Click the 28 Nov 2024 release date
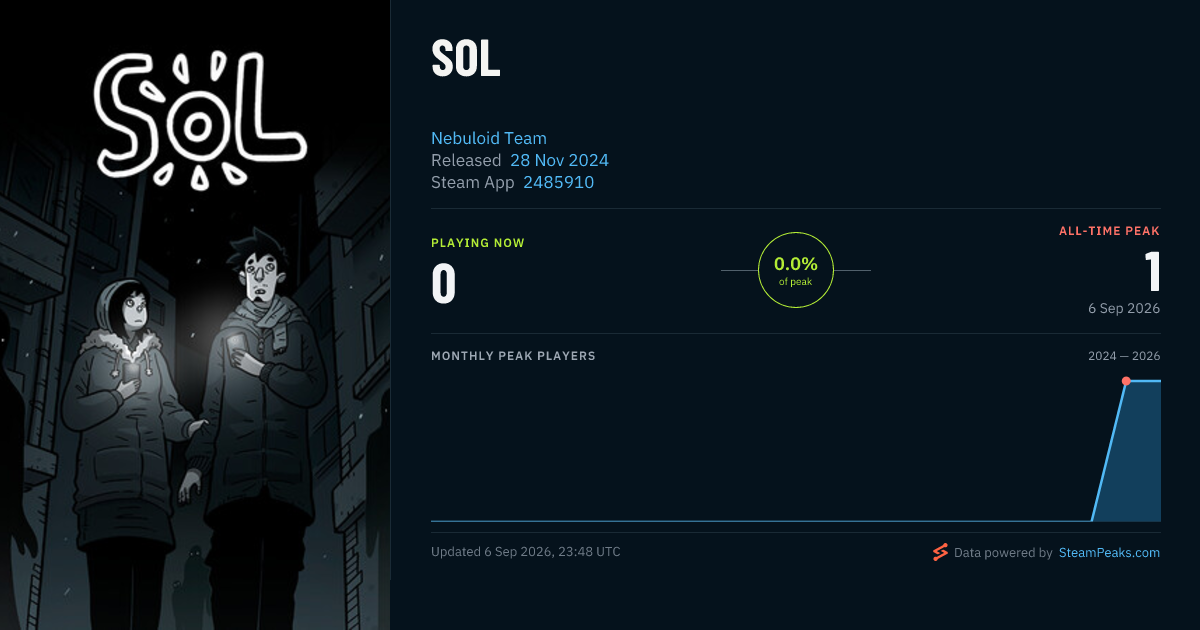The width and height of the screenshot is (1200, 630). click(x=559, y=160)
